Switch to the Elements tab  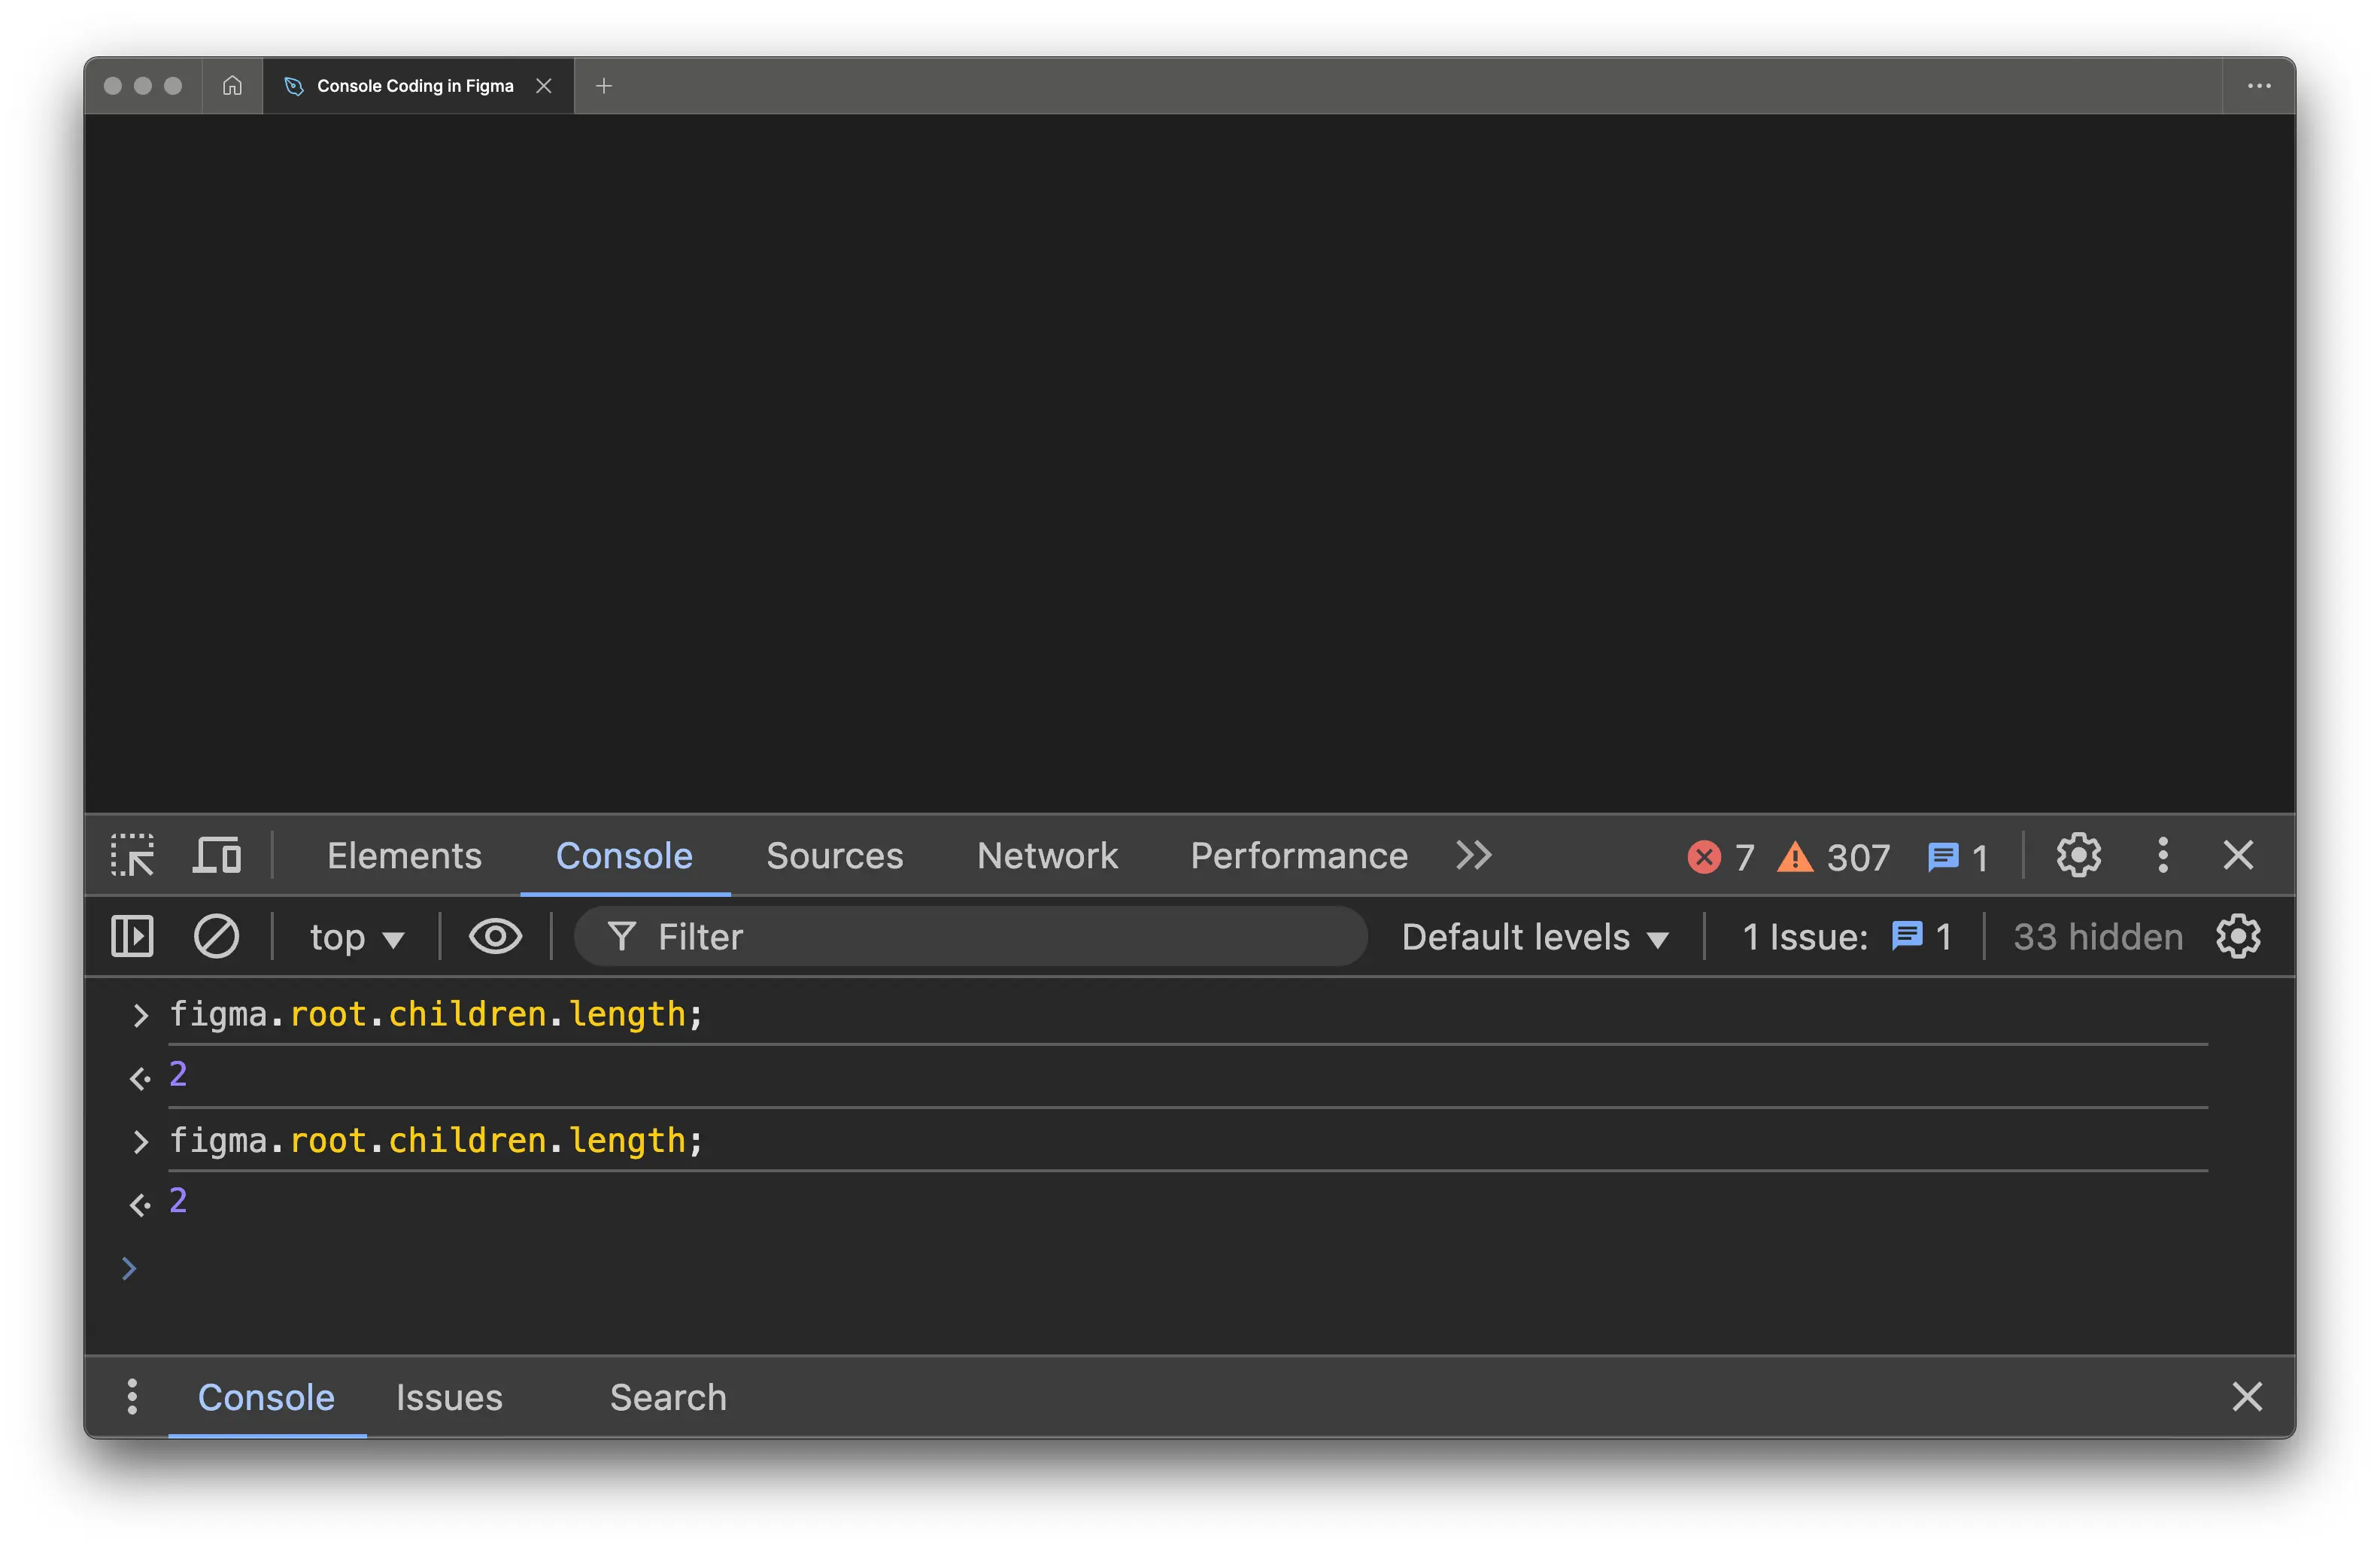[x=404, y=856]
